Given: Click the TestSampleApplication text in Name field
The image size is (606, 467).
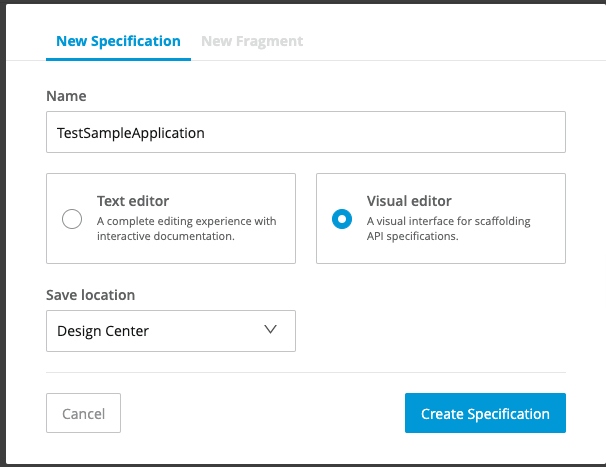Looking at the screenshot, I should 131,132.
